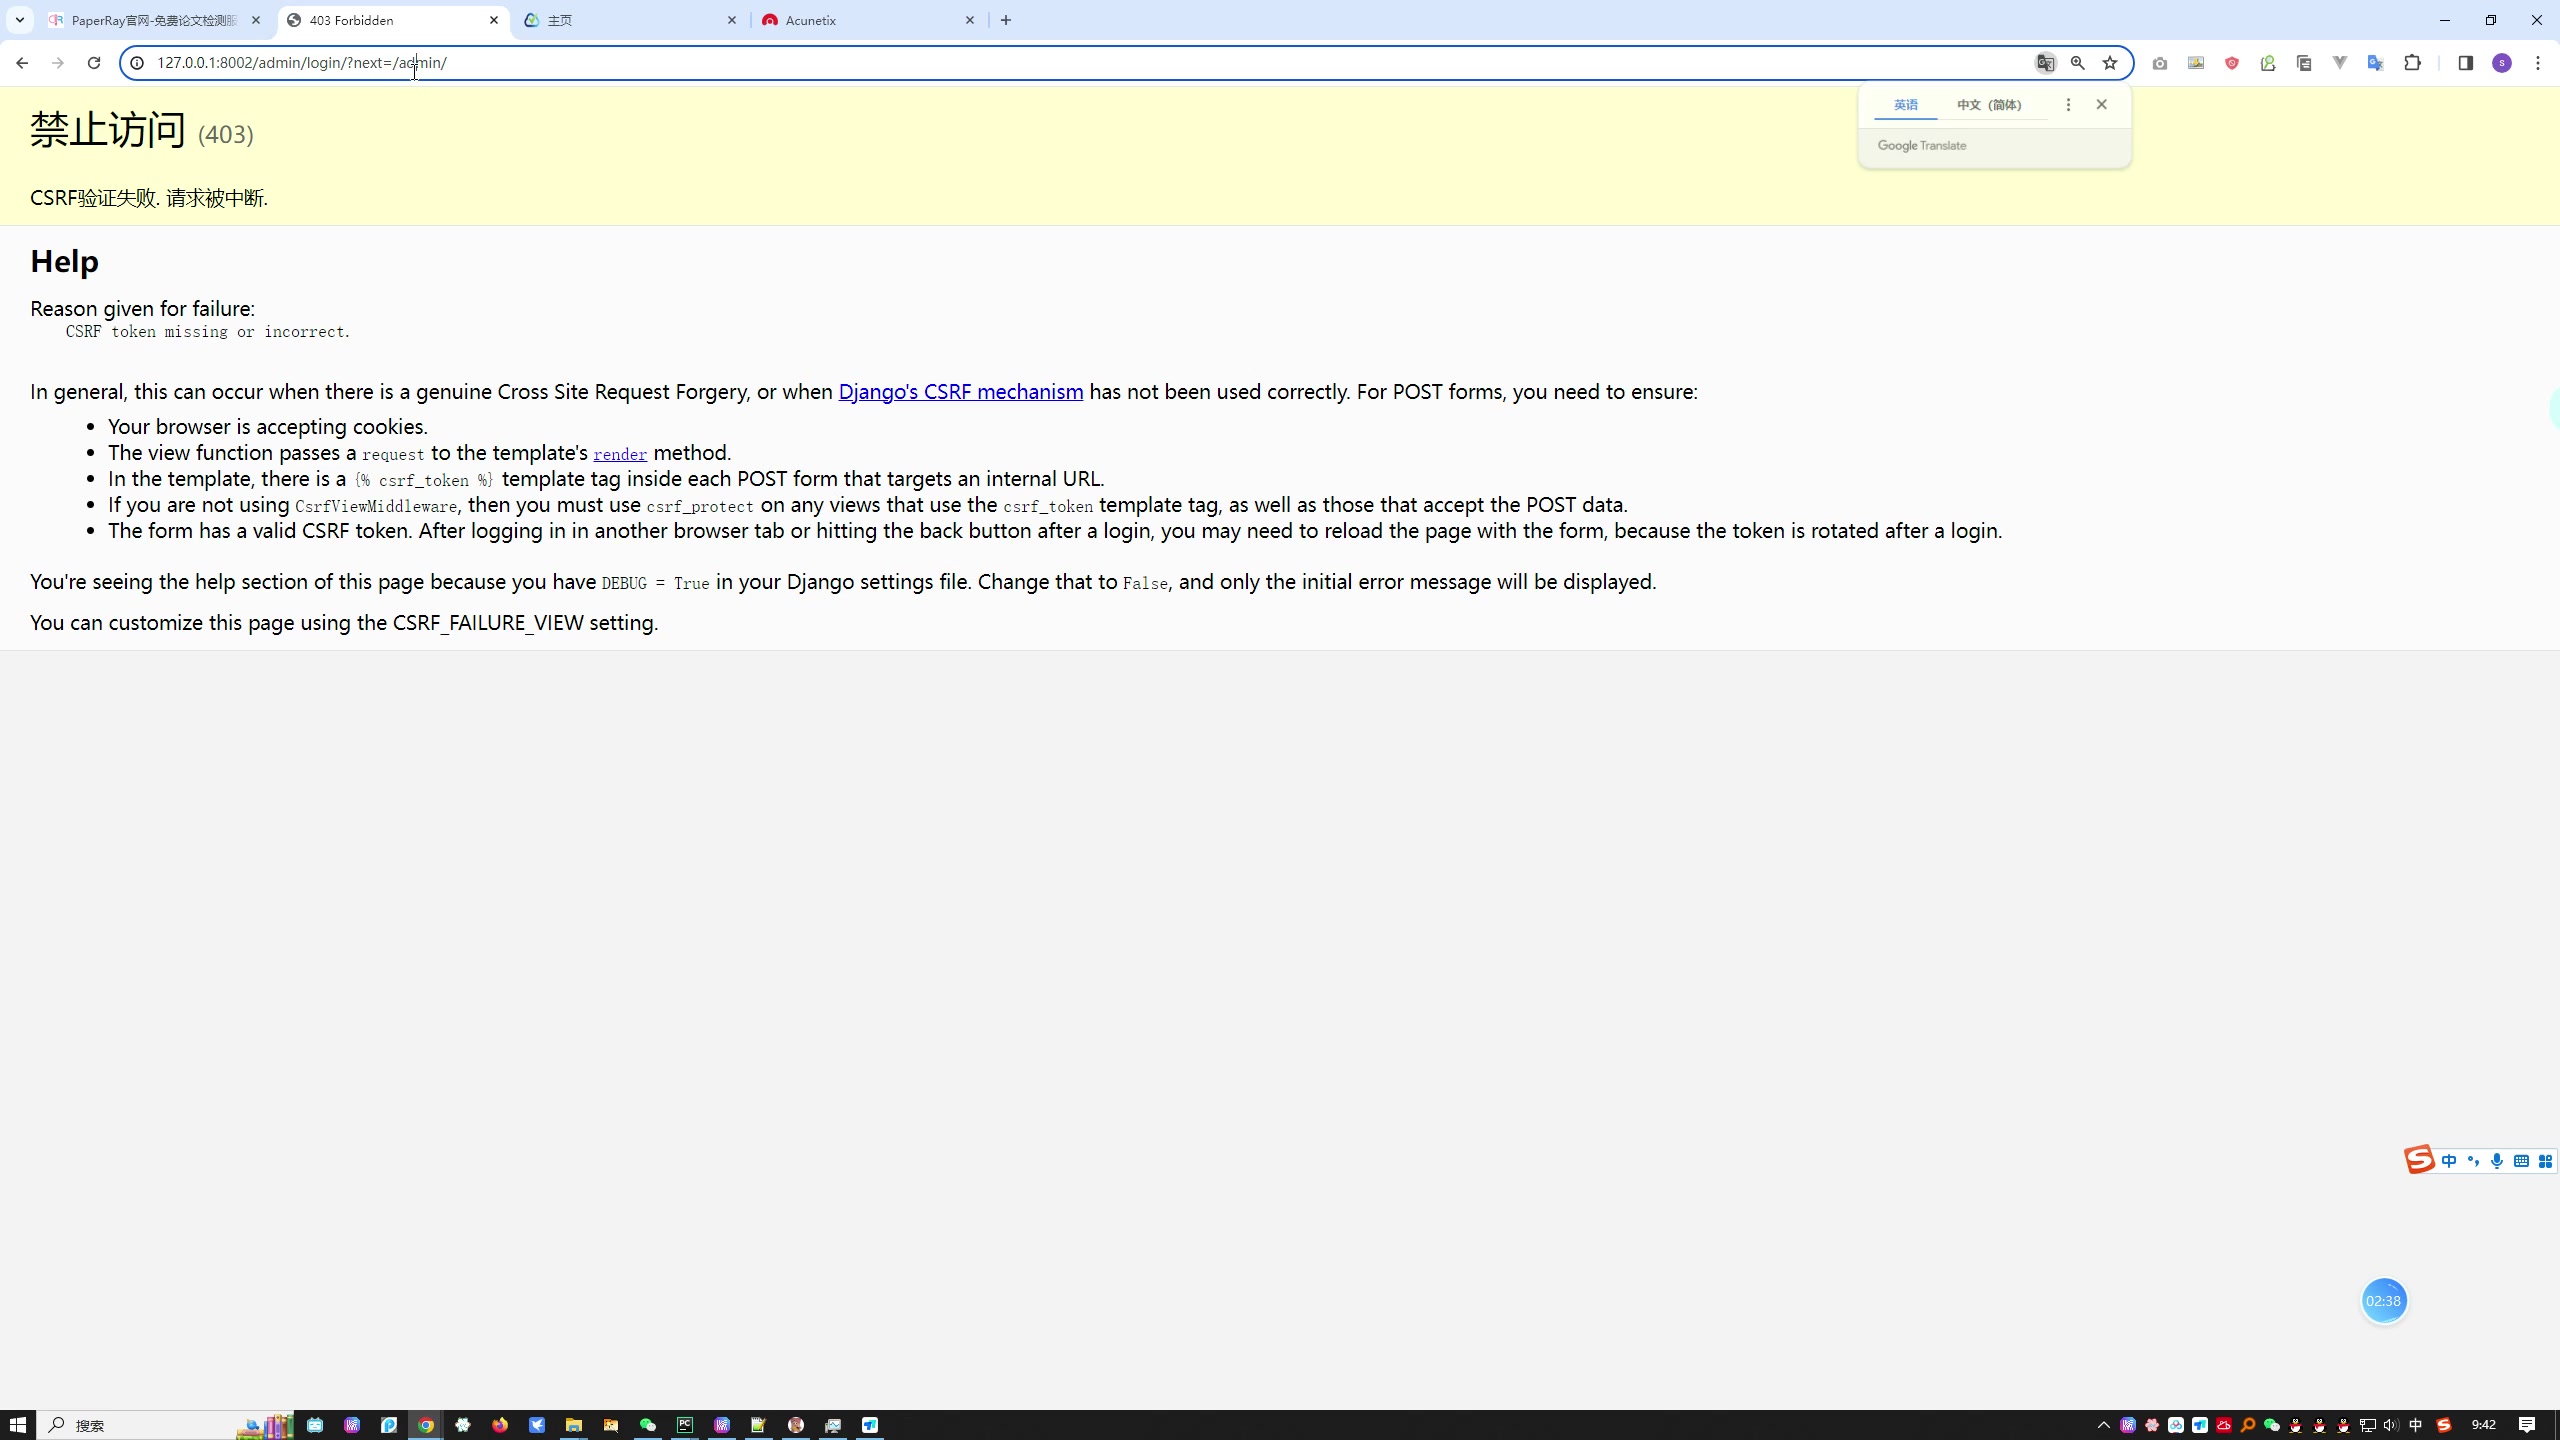The image size is (2560, 1440).
Task: Open File Explorer from the taskbar
Action: pyautogui.click(x=574, y=1425)
